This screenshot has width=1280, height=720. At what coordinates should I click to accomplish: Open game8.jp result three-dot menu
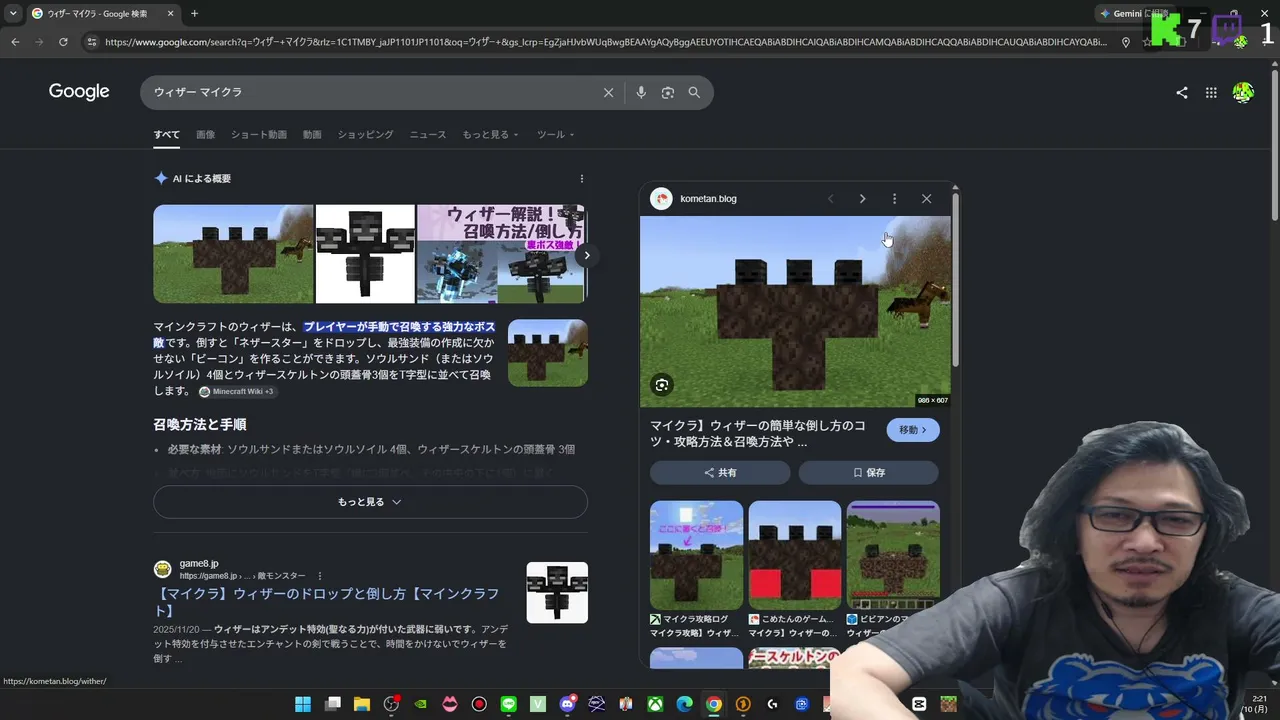point(320,576)
